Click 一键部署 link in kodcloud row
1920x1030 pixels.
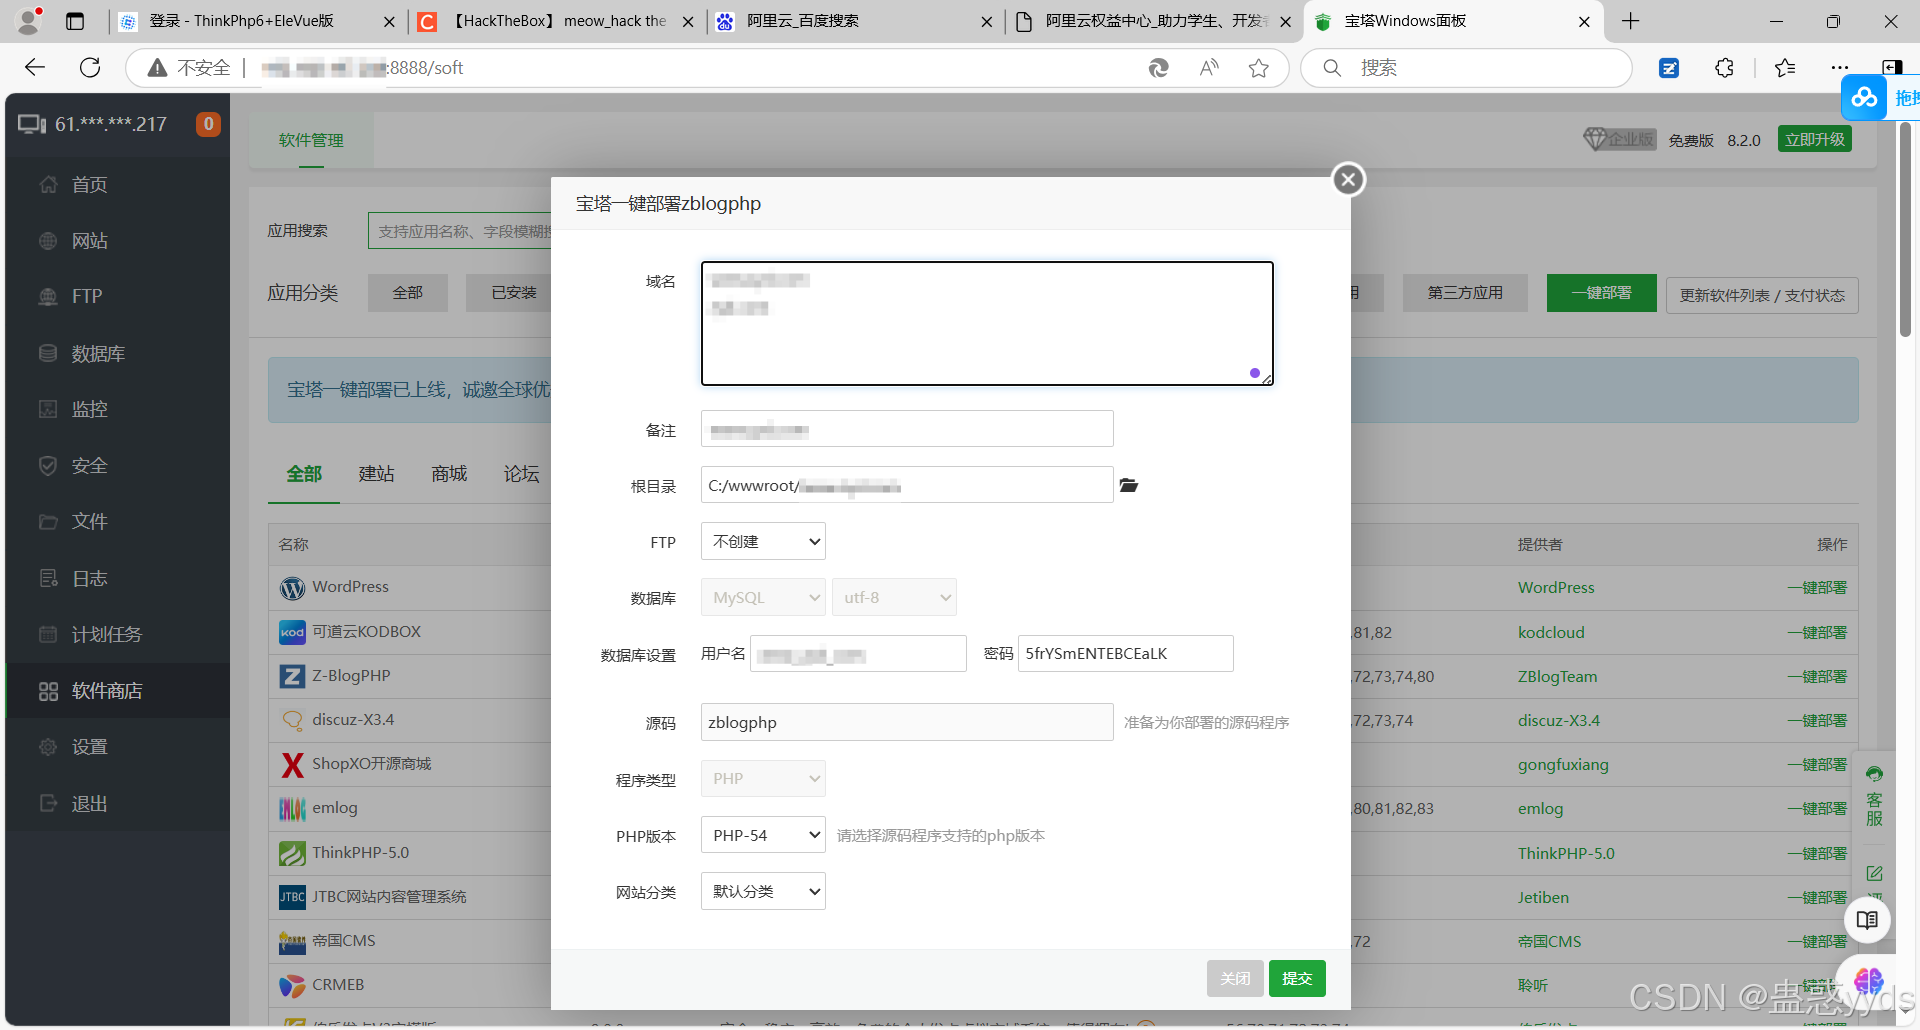[1817, 632]
